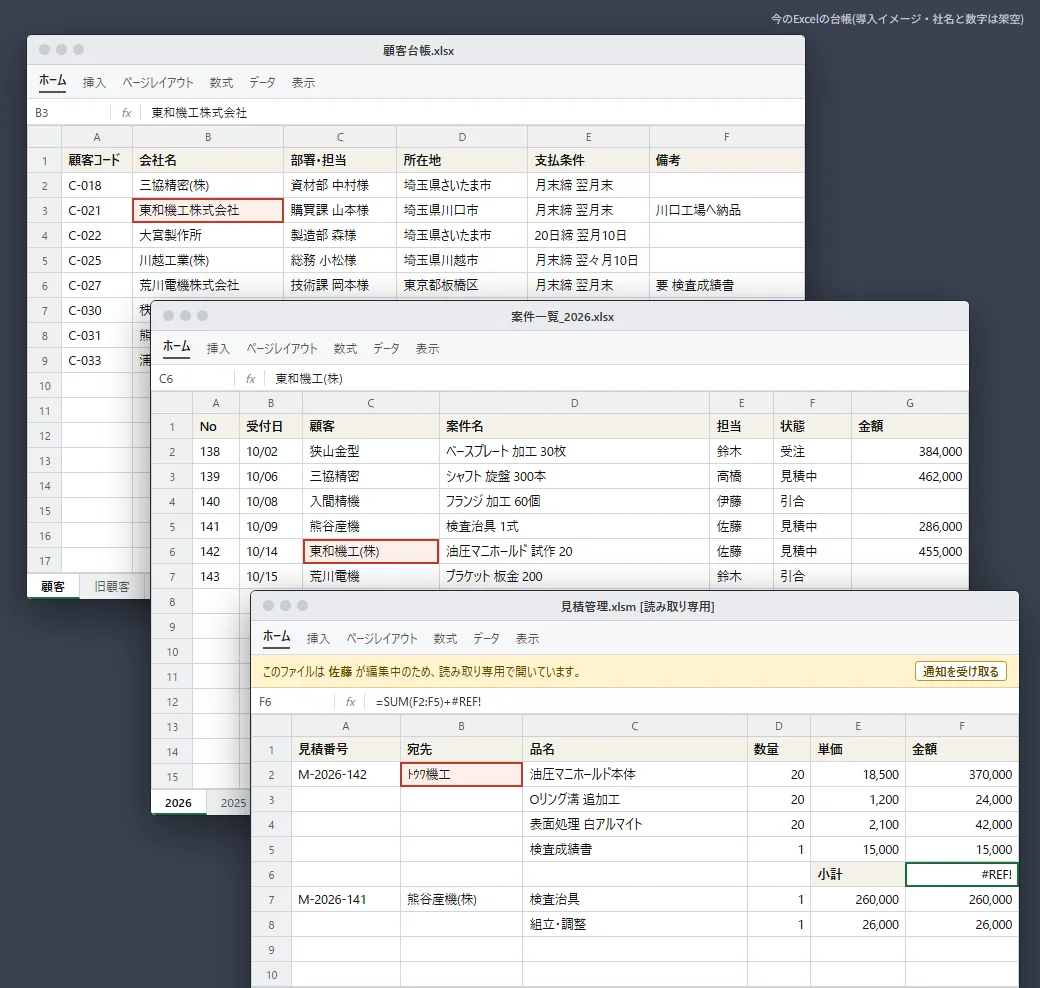Image resolution: width=1040 pixels, height=988 pixels.
Task: Open 数式 tab in 顧客台帳.xlsx window
Action: coord(222,82)
